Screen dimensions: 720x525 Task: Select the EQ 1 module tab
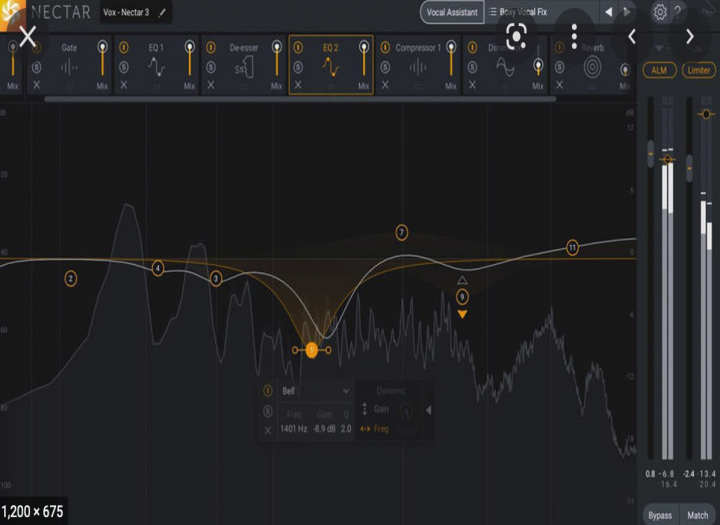point(156,64)
